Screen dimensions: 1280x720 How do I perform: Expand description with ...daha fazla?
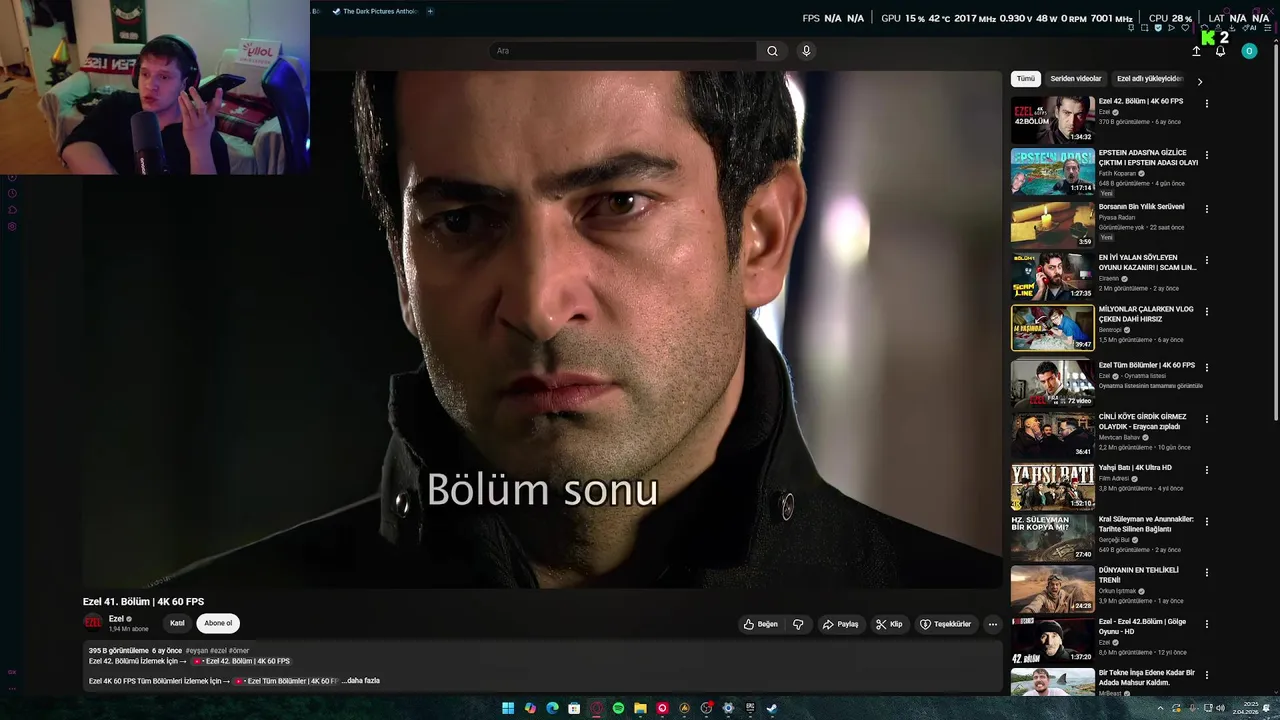[360, 681]
